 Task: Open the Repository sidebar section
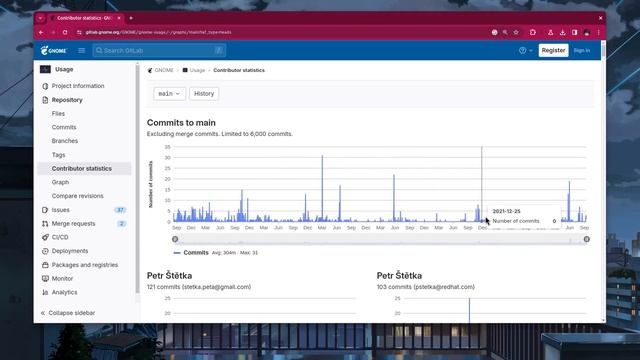pyautogui.click(x=67, y=100)
